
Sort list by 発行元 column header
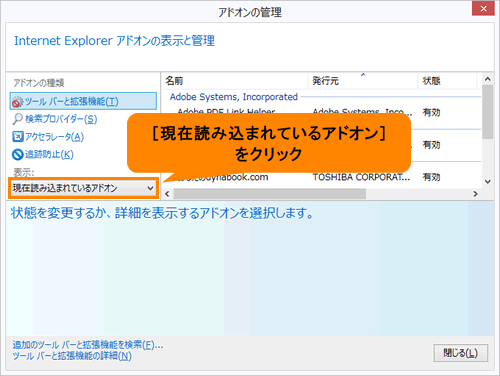coord(363,81)
